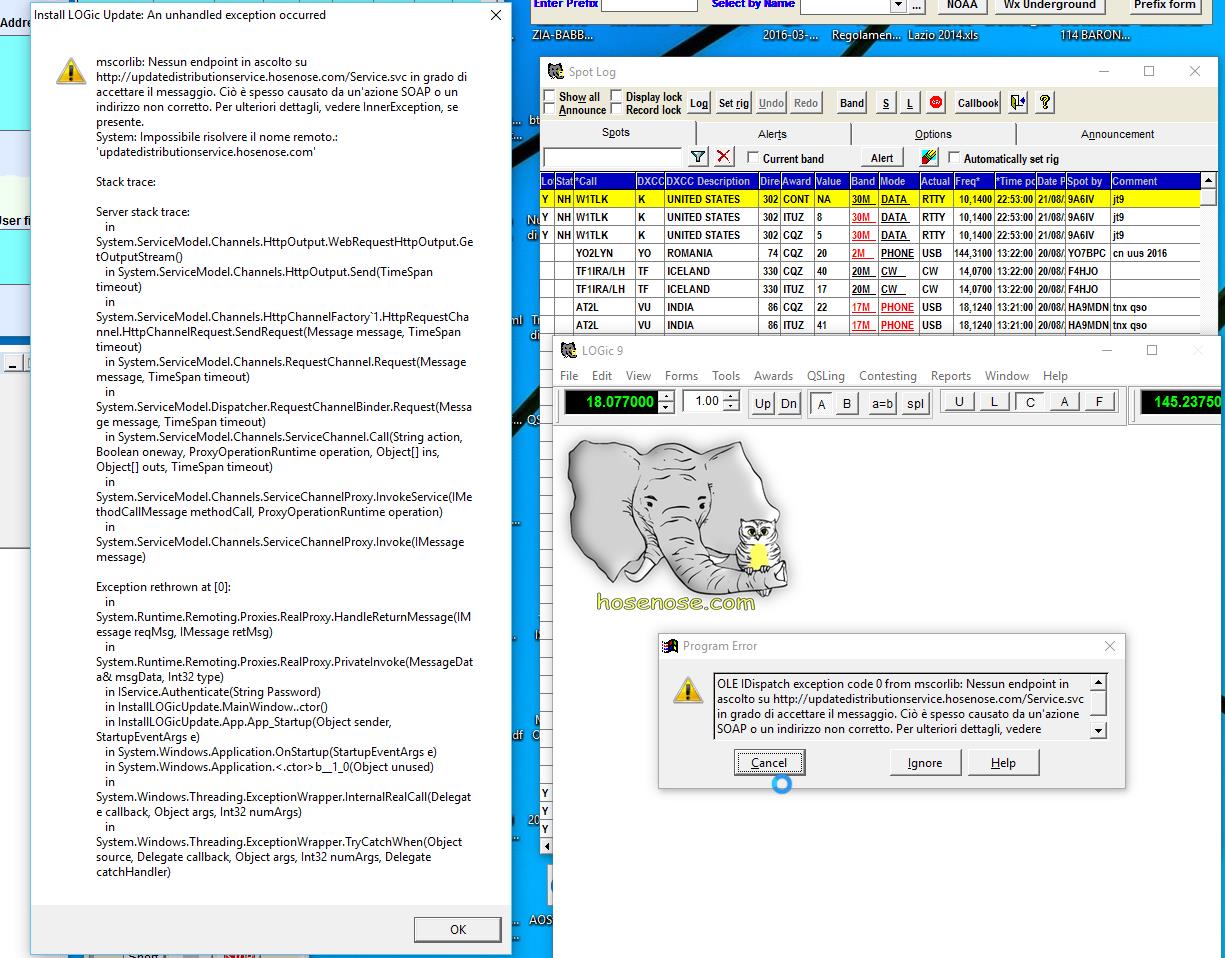Toggle the spl split button
1225x958 pixels.
click(915, 403)
